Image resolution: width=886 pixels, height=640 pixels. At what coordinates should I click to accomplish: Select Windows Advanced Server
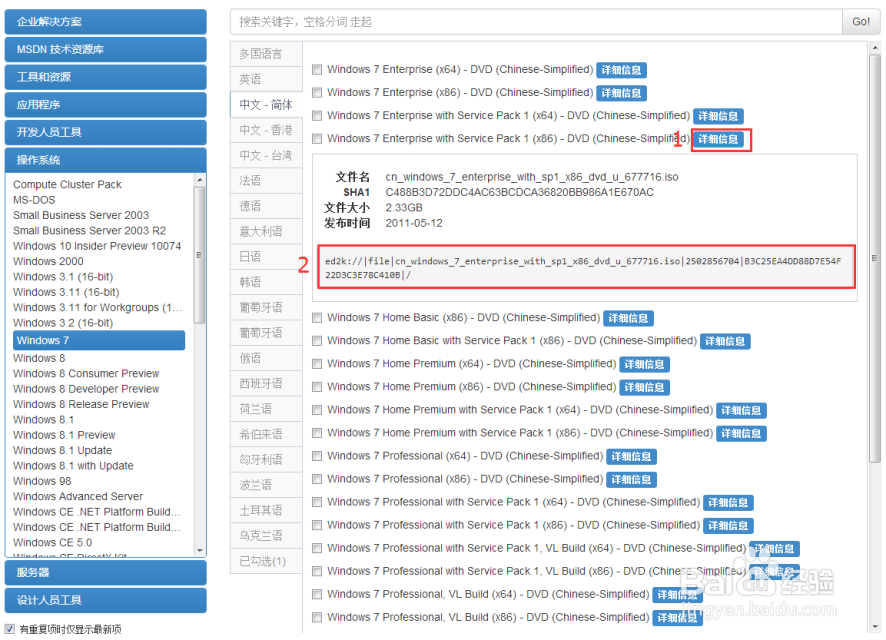78,496
